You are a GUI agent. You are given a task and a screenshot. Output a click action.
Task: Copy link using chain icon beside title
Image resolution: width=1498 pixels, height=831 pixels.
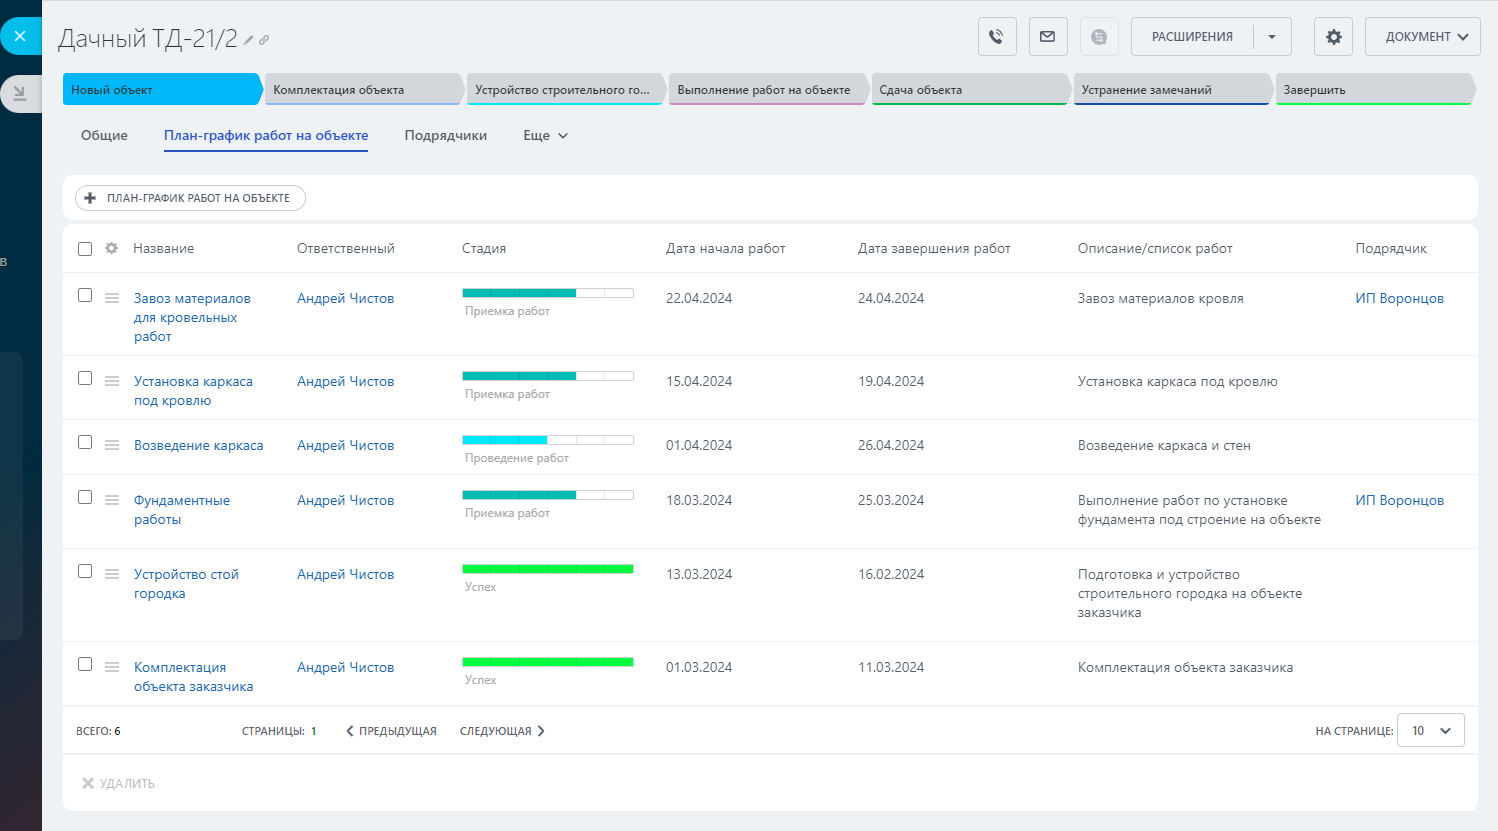(x=264, y=41)
